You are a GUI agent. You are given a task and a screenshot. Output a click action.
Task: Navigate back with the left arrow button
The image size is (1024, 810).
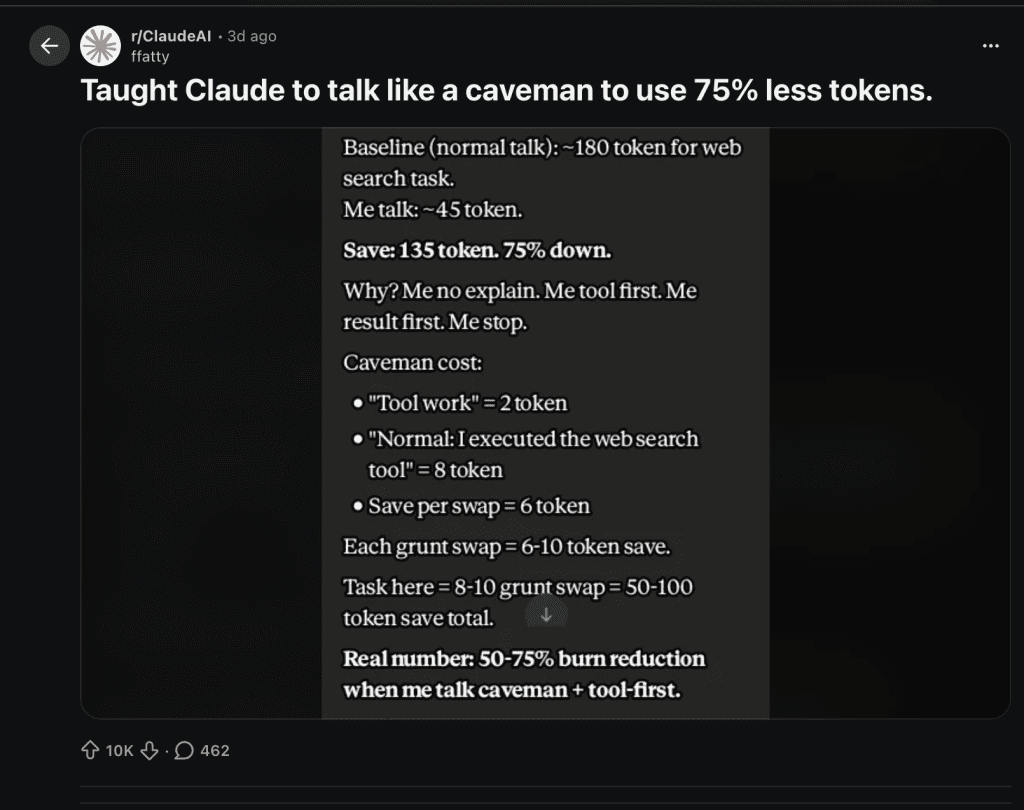click(x=48, y=45)
